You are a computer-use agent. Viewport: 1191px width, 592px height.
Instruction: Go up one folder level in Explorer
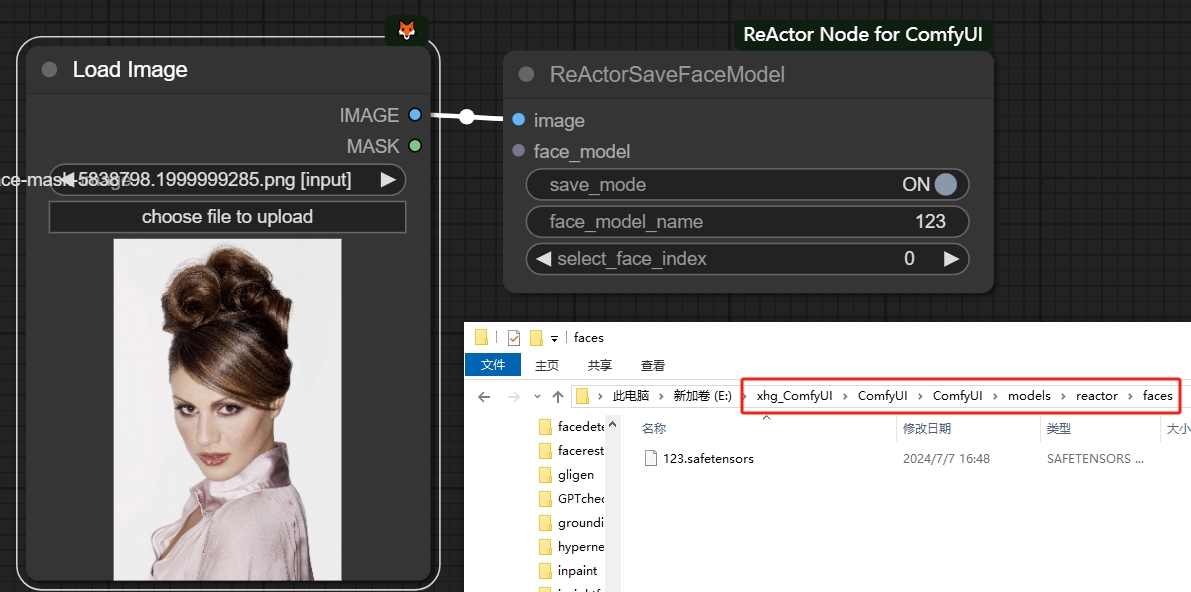click(558, 396)
